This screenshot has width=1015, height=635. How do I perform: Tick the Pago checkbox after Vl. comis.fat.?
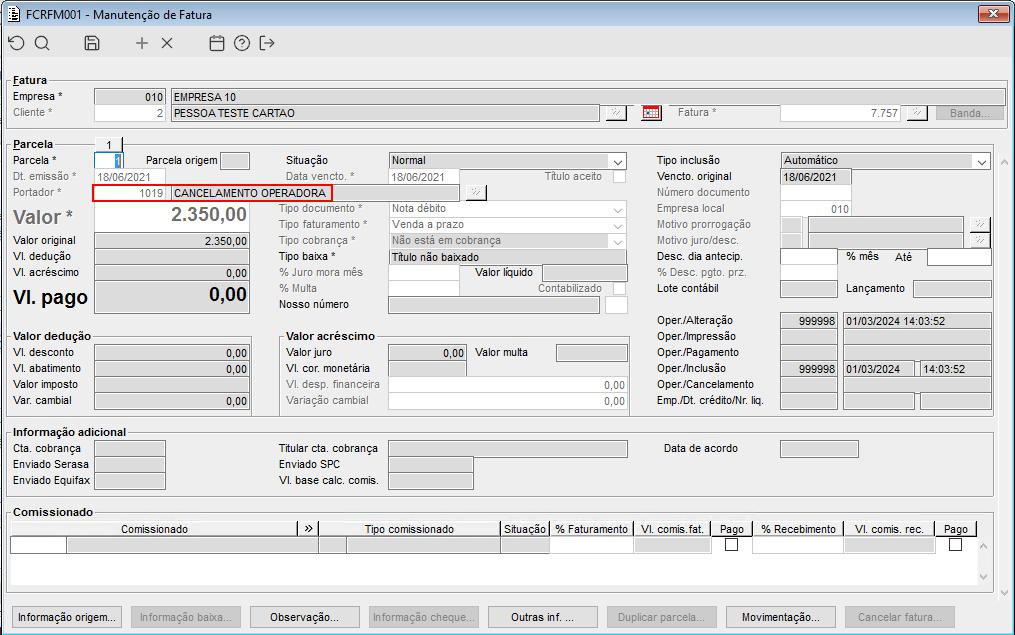coord(731,545)
